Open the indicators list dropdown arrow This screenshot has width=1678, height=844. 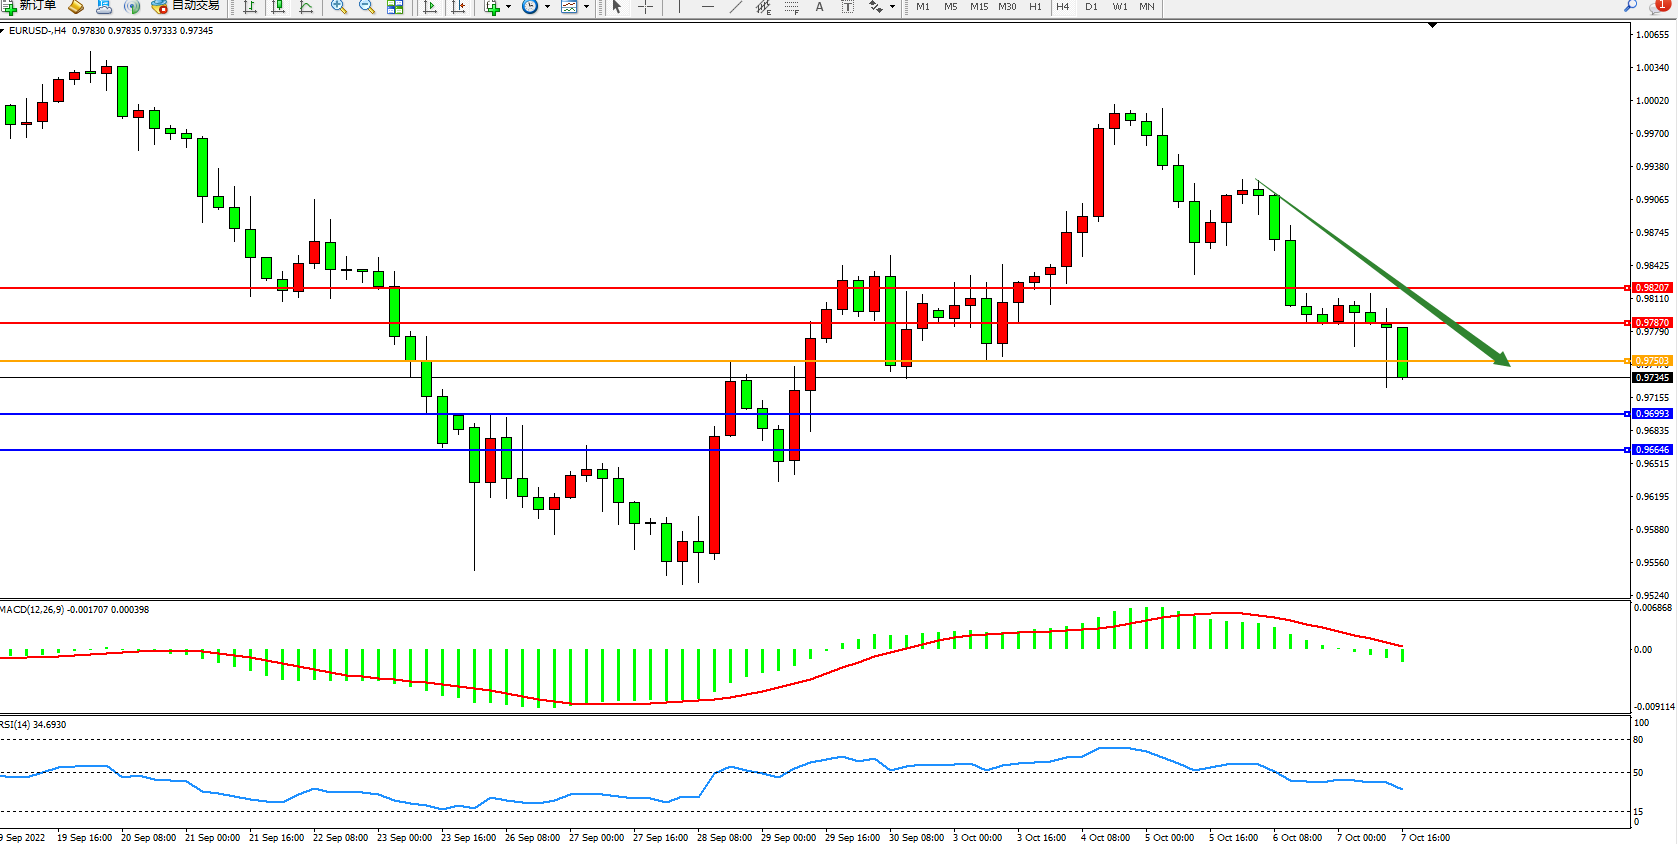coord(508,7)
